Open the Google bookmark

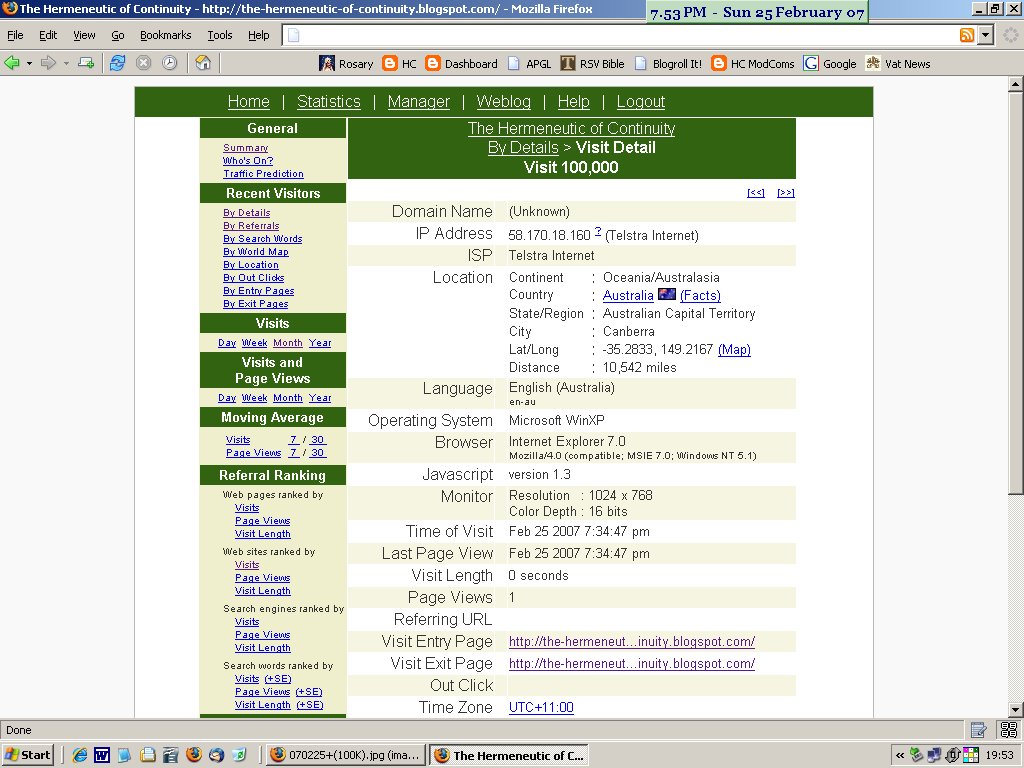pyautogui.click(x=830, y=63)
